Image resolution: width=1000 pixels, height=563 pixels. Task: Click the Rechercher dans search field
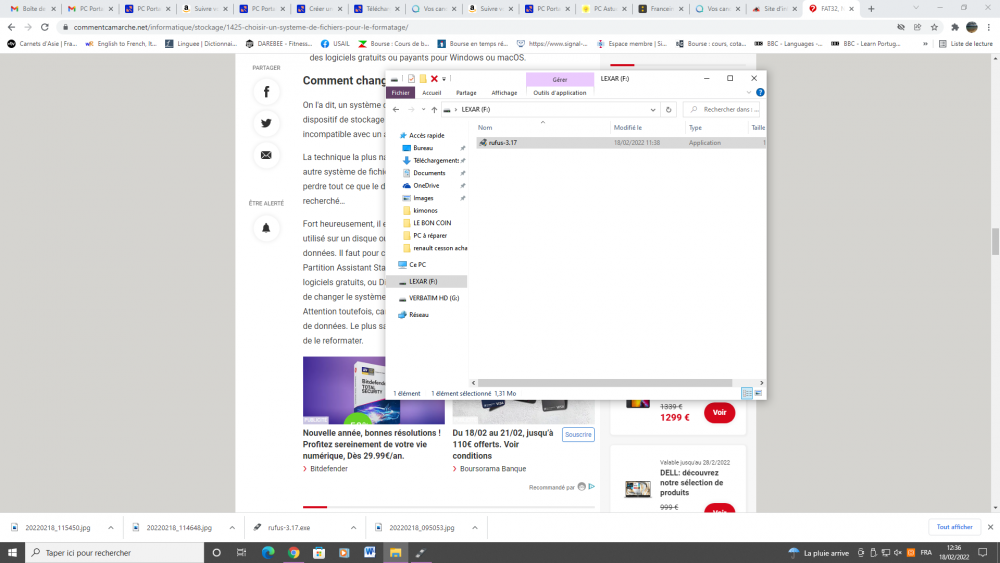722,110
